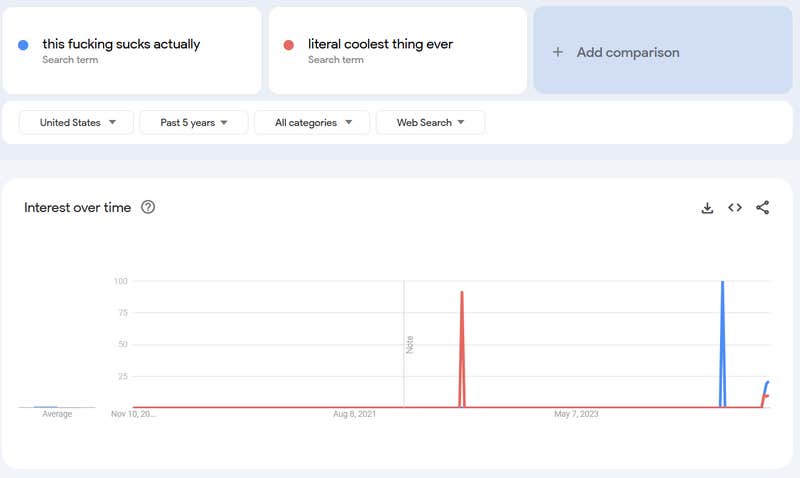Click the Aug 8, 2021 axis label
Screen dimensions: 800x478
[x=353, y=414]
